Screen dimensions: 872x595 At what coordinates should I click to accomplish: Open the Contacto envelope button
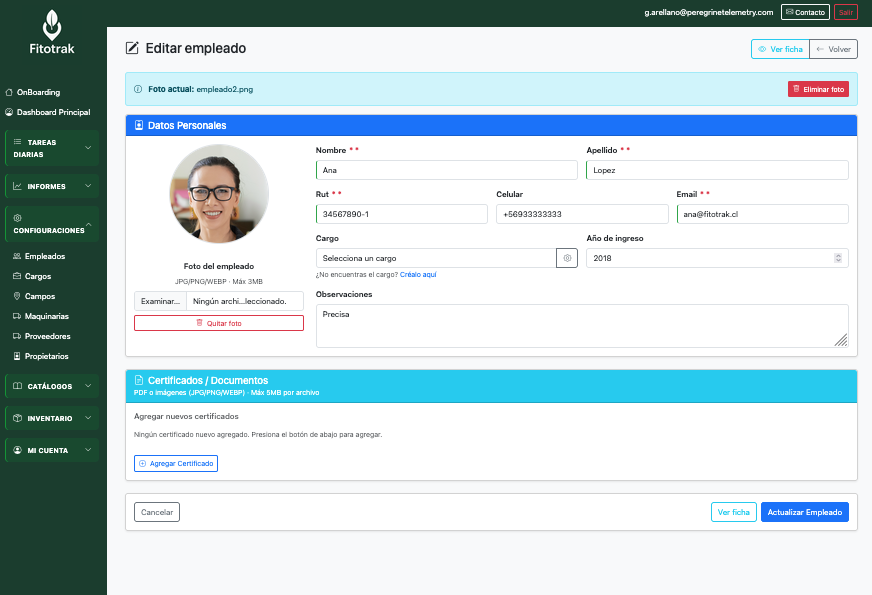pos(804,12)
